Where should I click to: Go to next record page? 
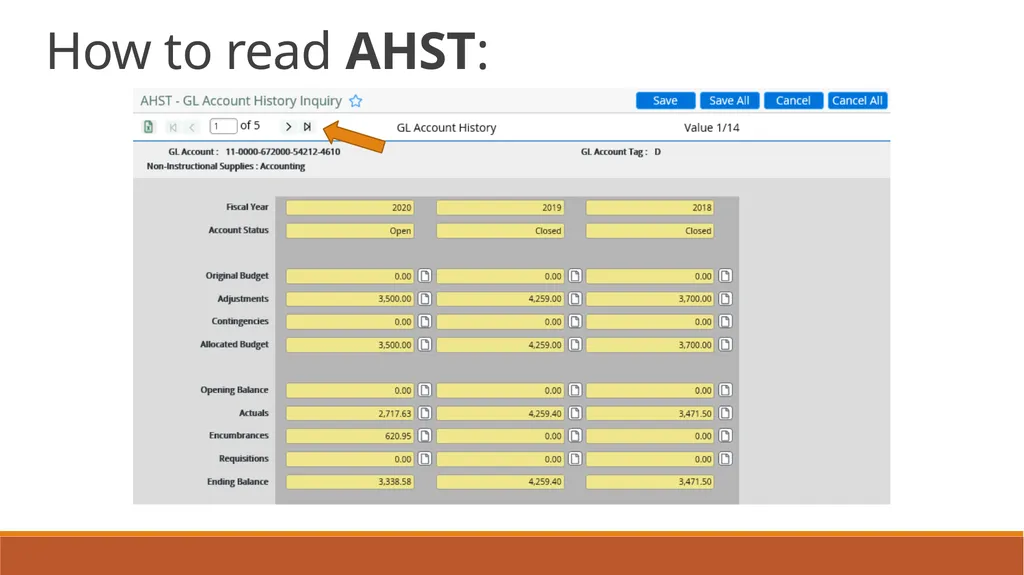pos(288,127)
